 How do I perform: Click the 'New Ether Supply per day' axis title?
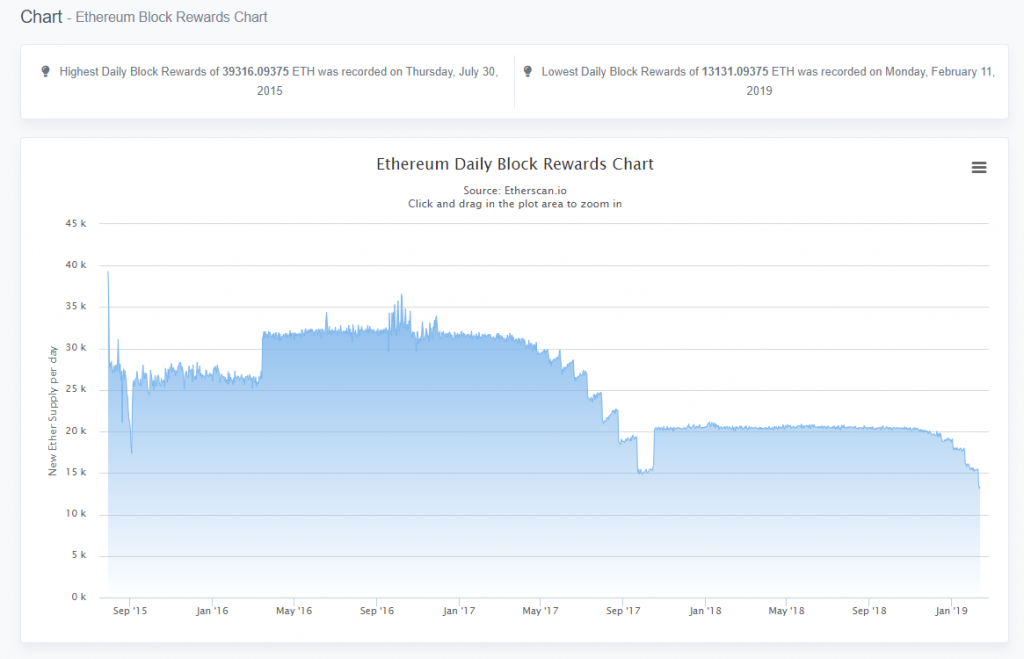53,410
